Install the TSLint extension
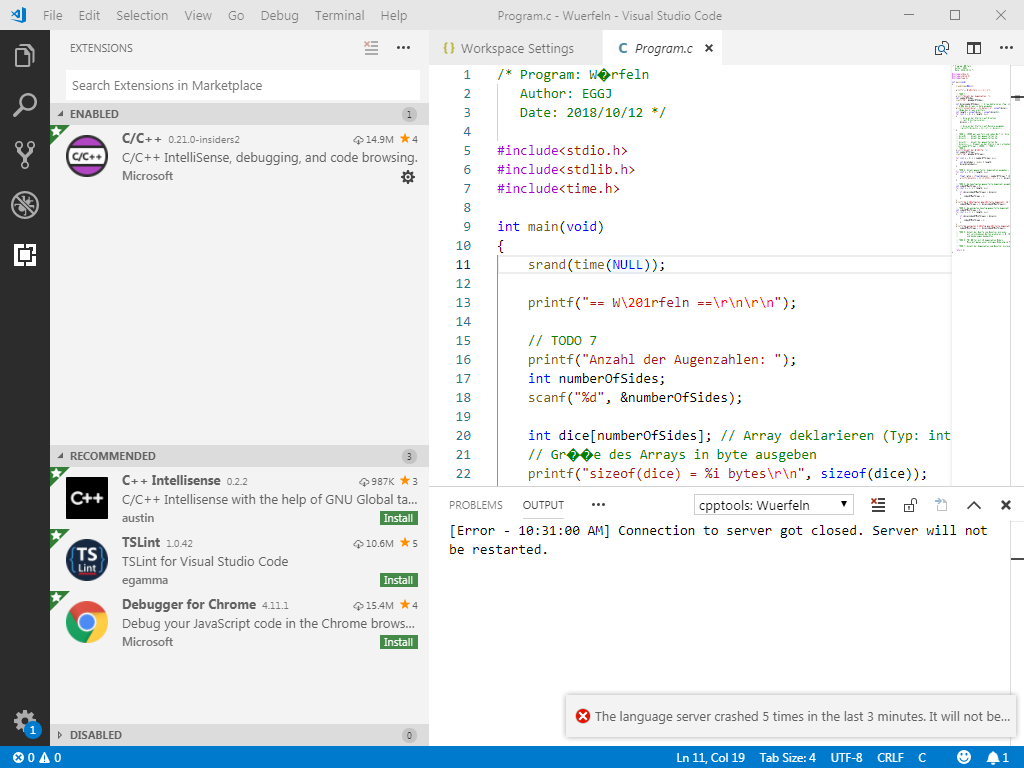 398,580
